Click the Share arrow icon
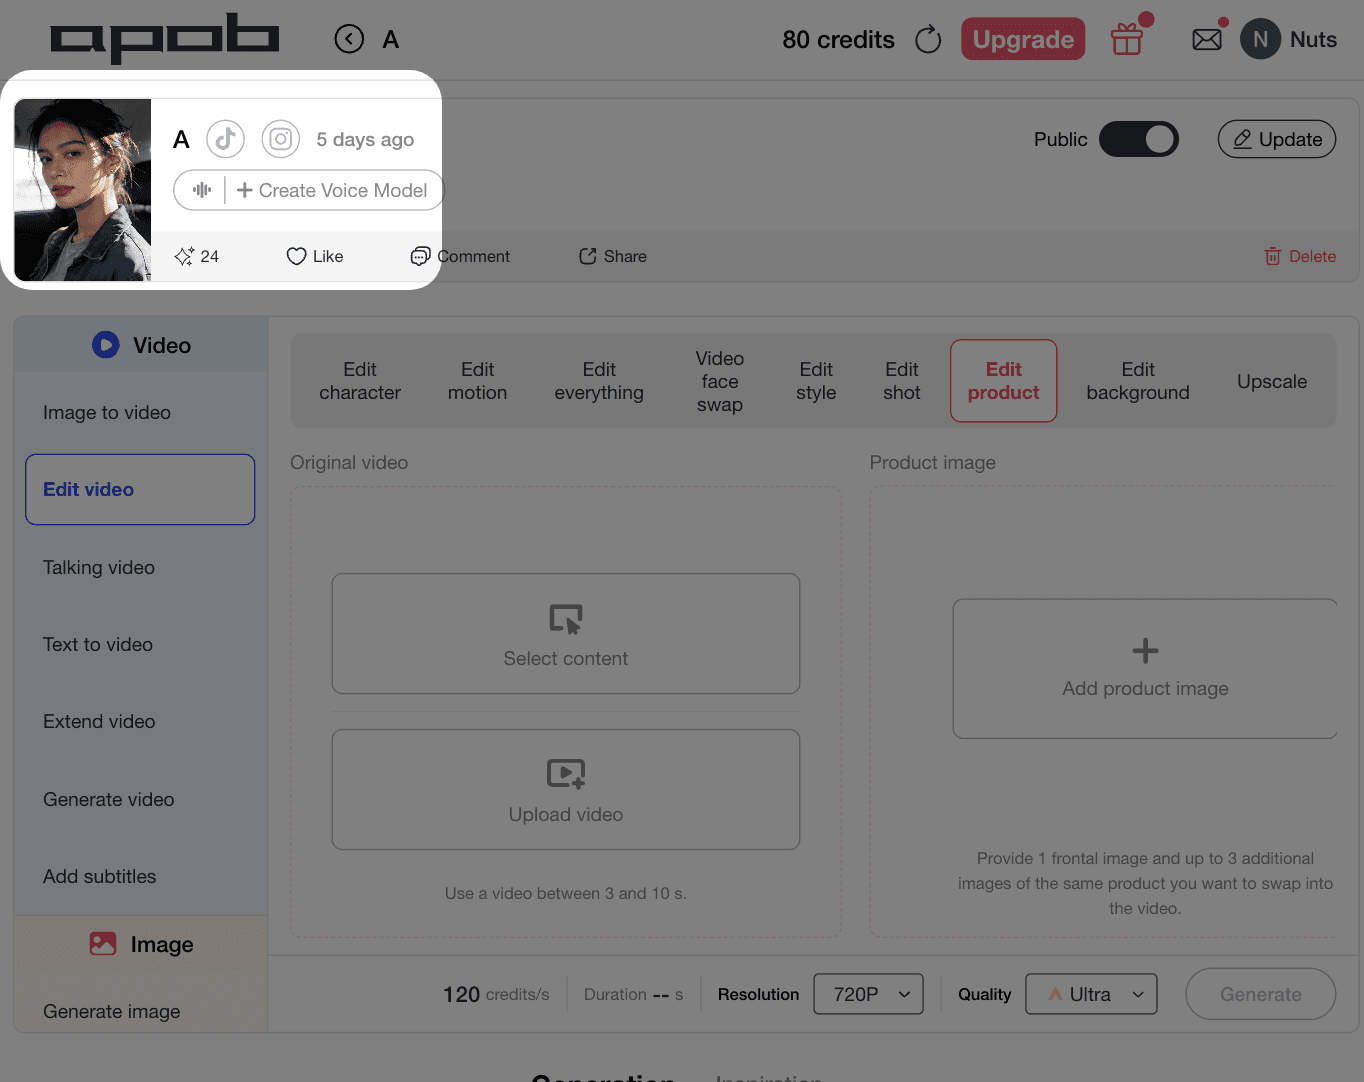Screen dimensions: 1364x1082 [x=588, y=256]
